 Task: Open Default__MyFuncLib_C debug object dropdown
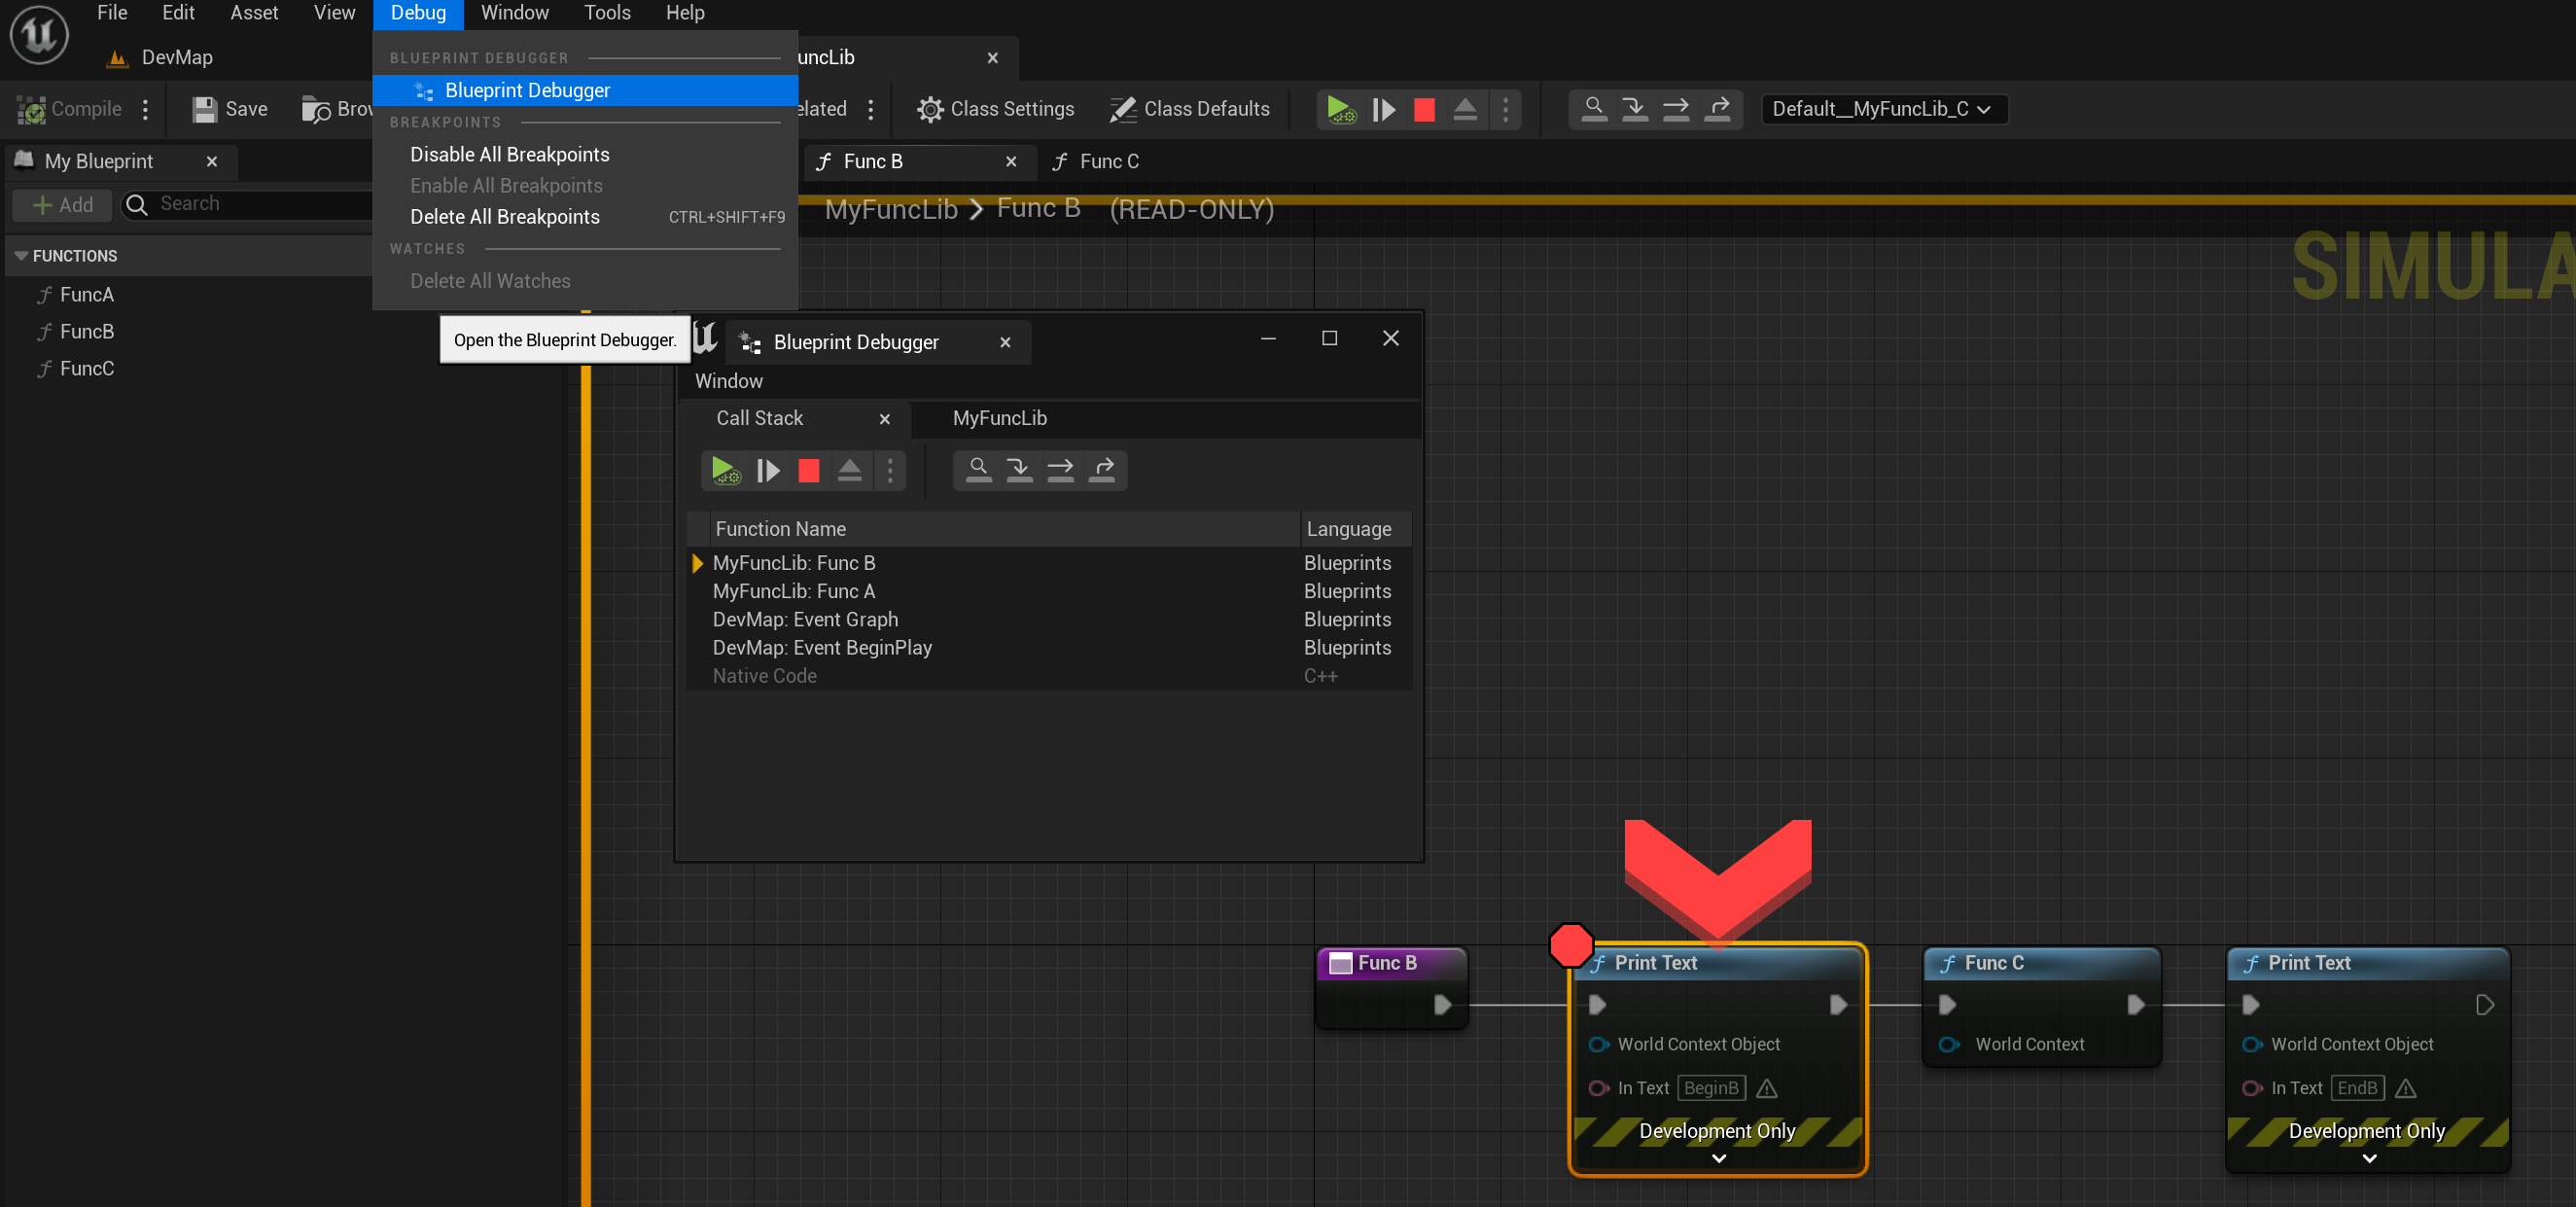[x=1883, y=109]
